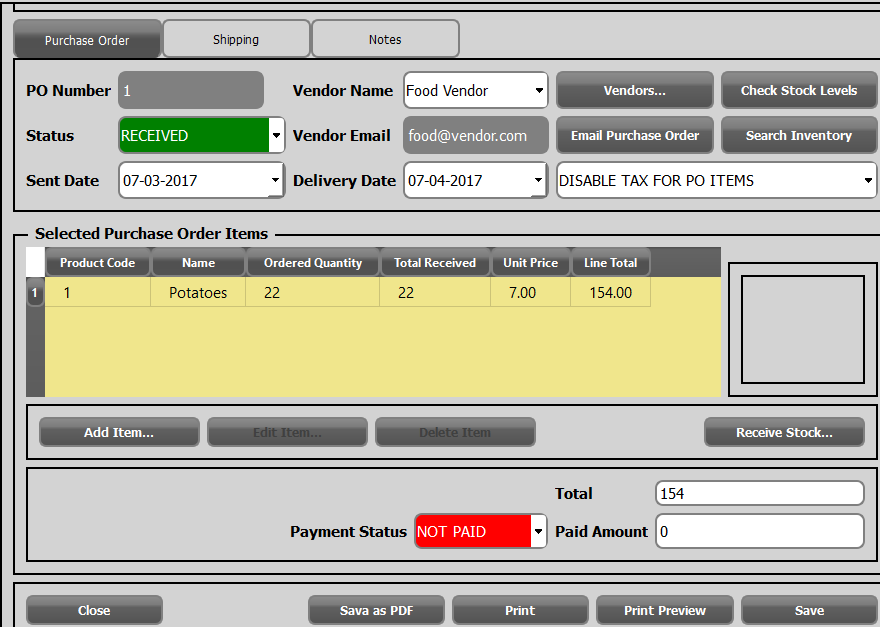Open the Notes tab
The height and width of the screenshot is (627, 880).
(x=385, y=40)
